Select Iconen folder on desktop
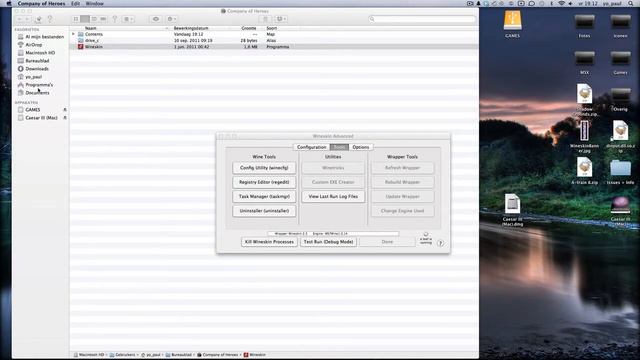This screenshot has width=640, height=360. tap(620, 26)
